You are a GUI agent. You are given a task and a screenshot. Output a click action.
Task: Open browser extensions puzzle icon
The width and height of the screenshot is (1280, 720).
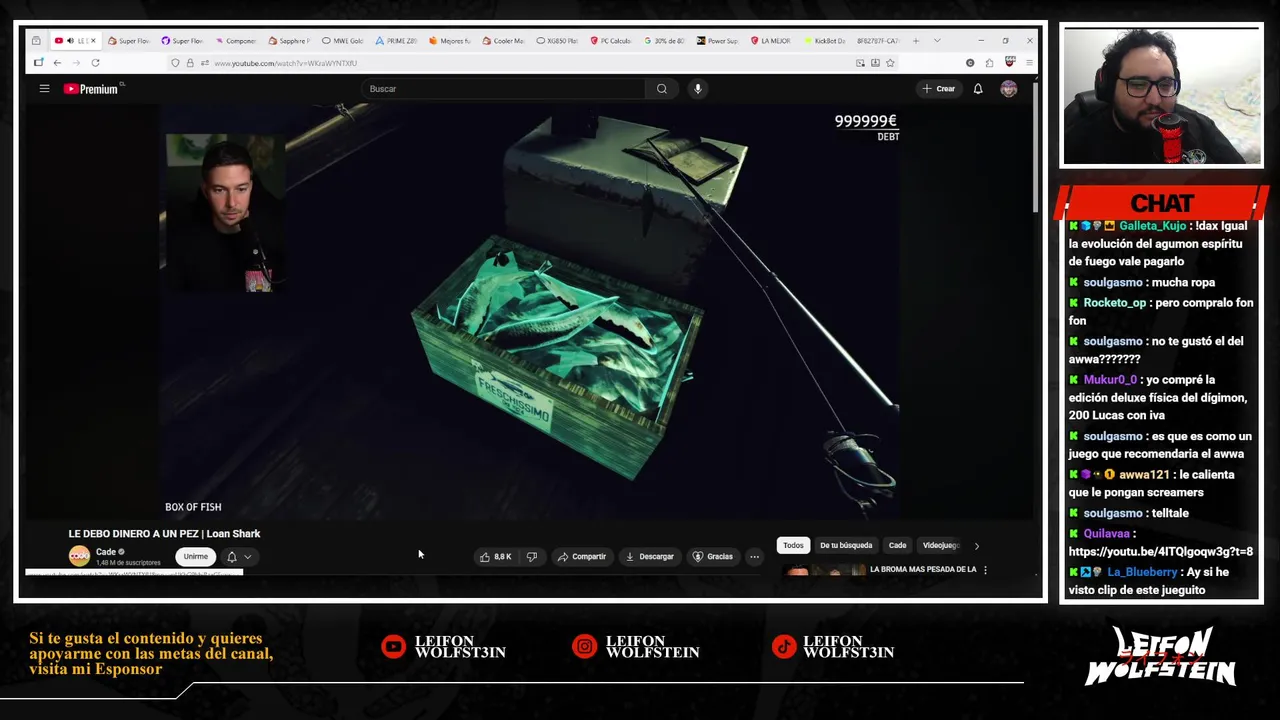[989, 63]
